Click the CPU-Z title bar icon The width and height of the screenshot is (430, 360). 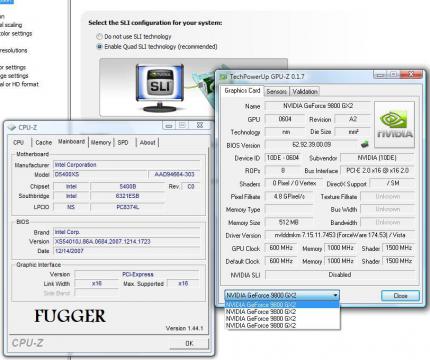coord(12,127)
